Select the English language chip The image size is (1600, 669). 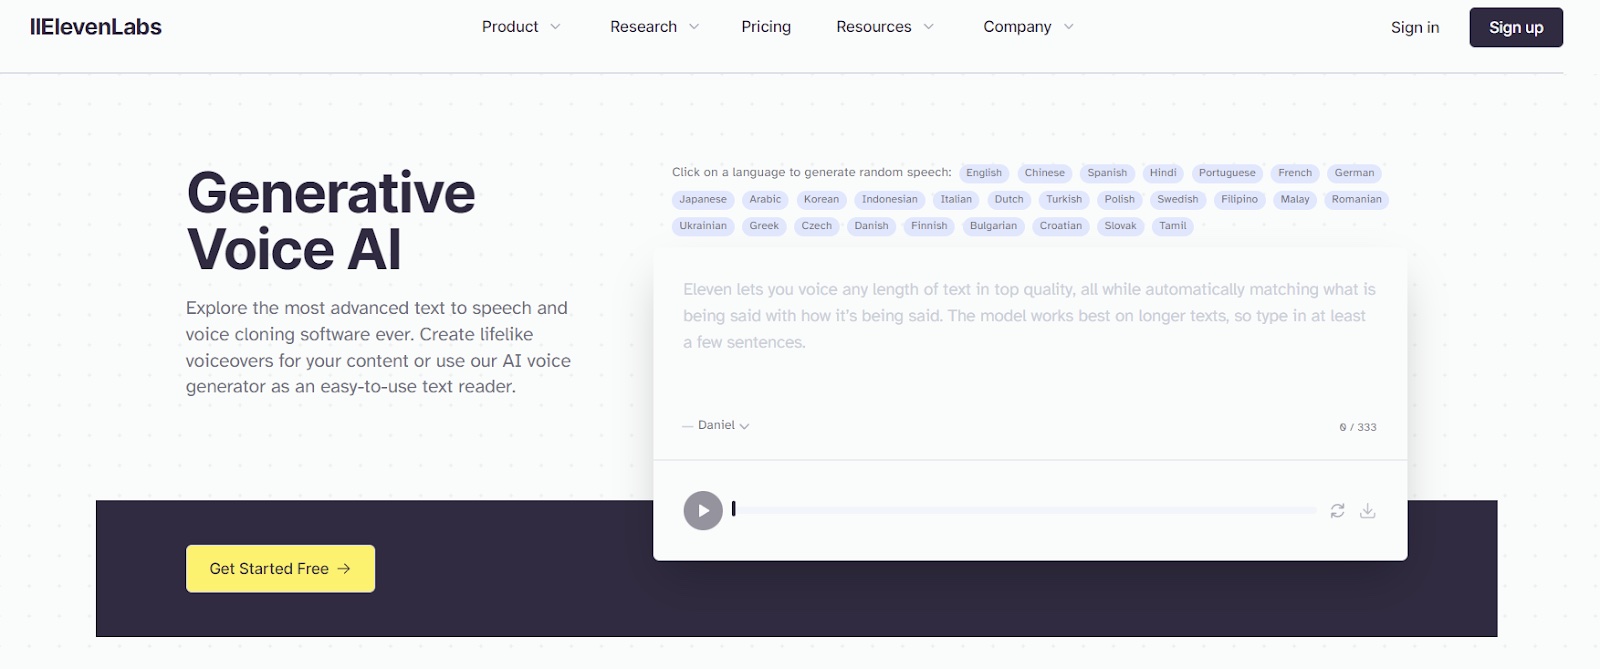click(984, 173)
